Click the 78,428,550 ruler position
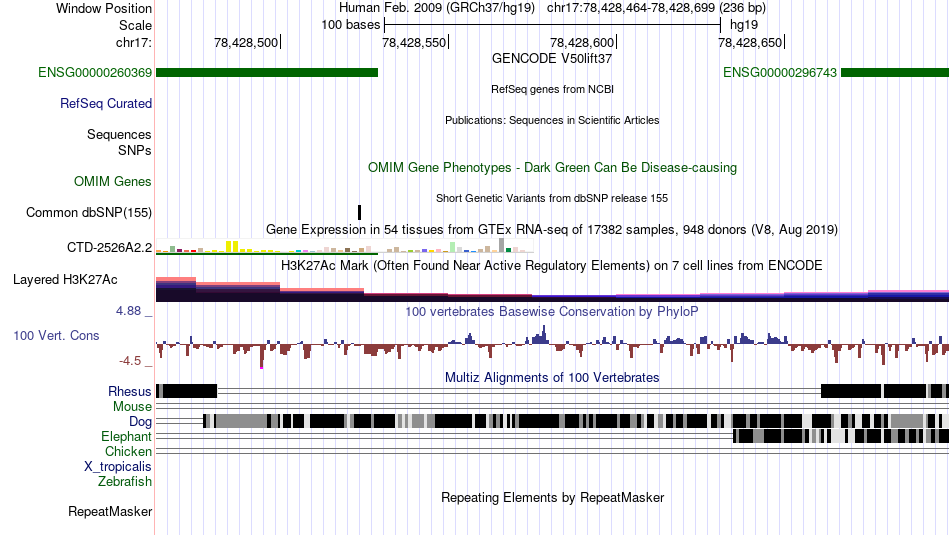Image resolution: width=950 pixels, height=535 pixels. (x=414, y=42)
